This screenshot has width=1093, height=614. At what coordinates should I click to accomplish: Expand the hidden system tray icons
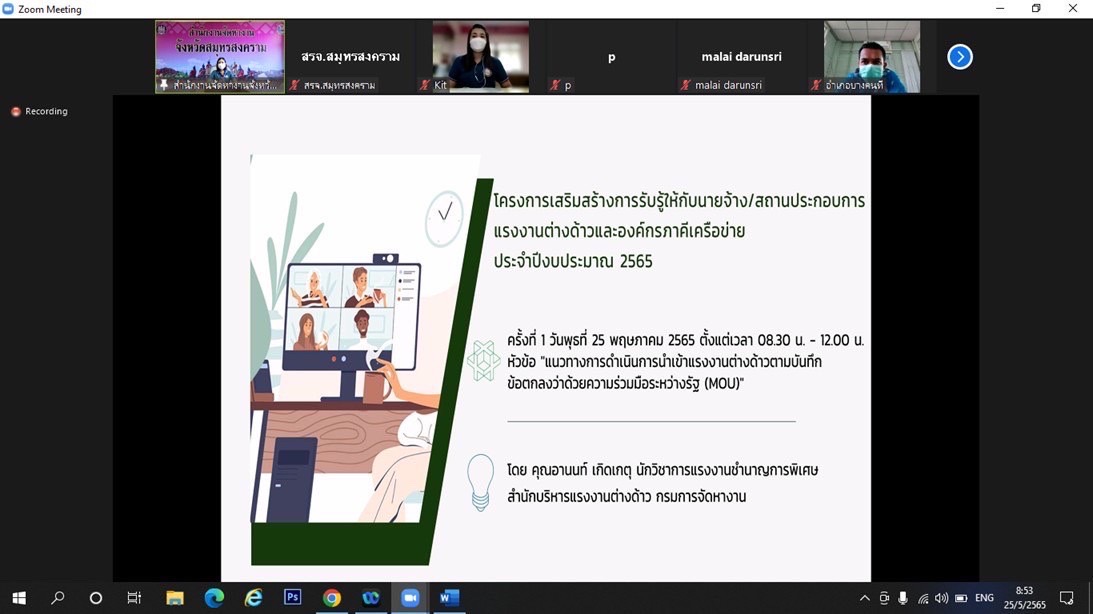(x=865, y=598)
